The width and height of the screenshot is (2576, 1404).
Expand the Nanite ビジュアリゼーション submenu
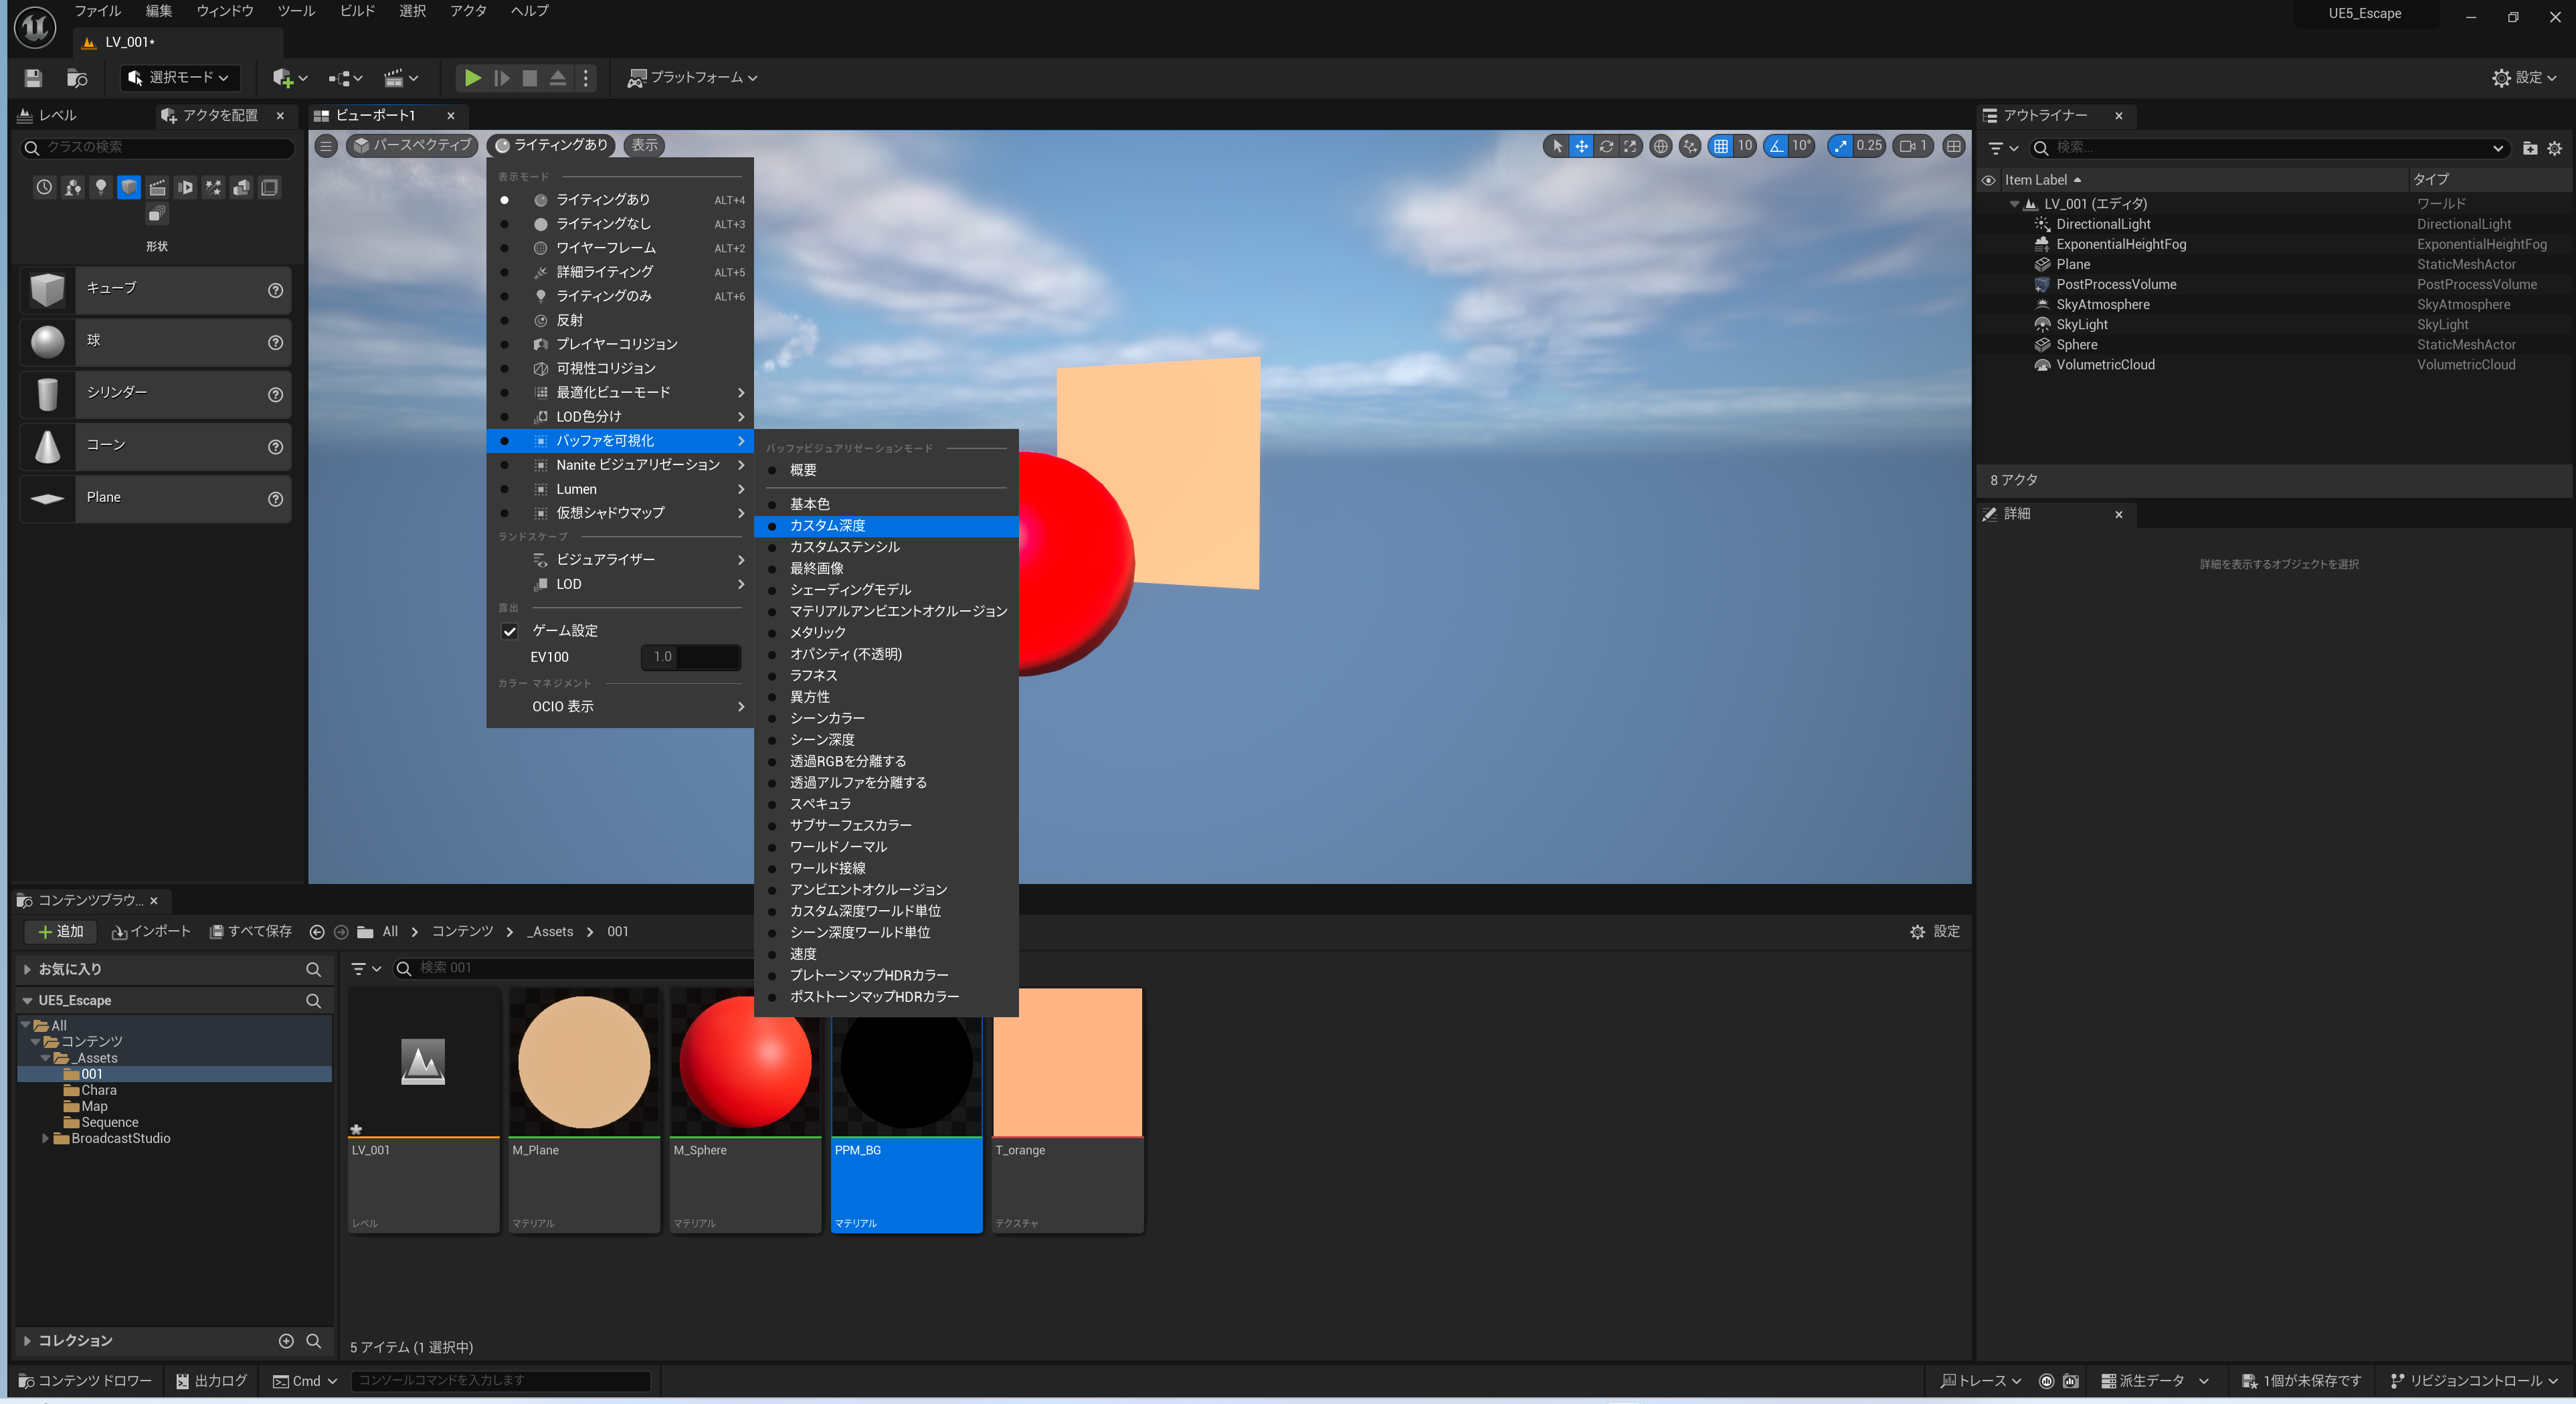637,465
